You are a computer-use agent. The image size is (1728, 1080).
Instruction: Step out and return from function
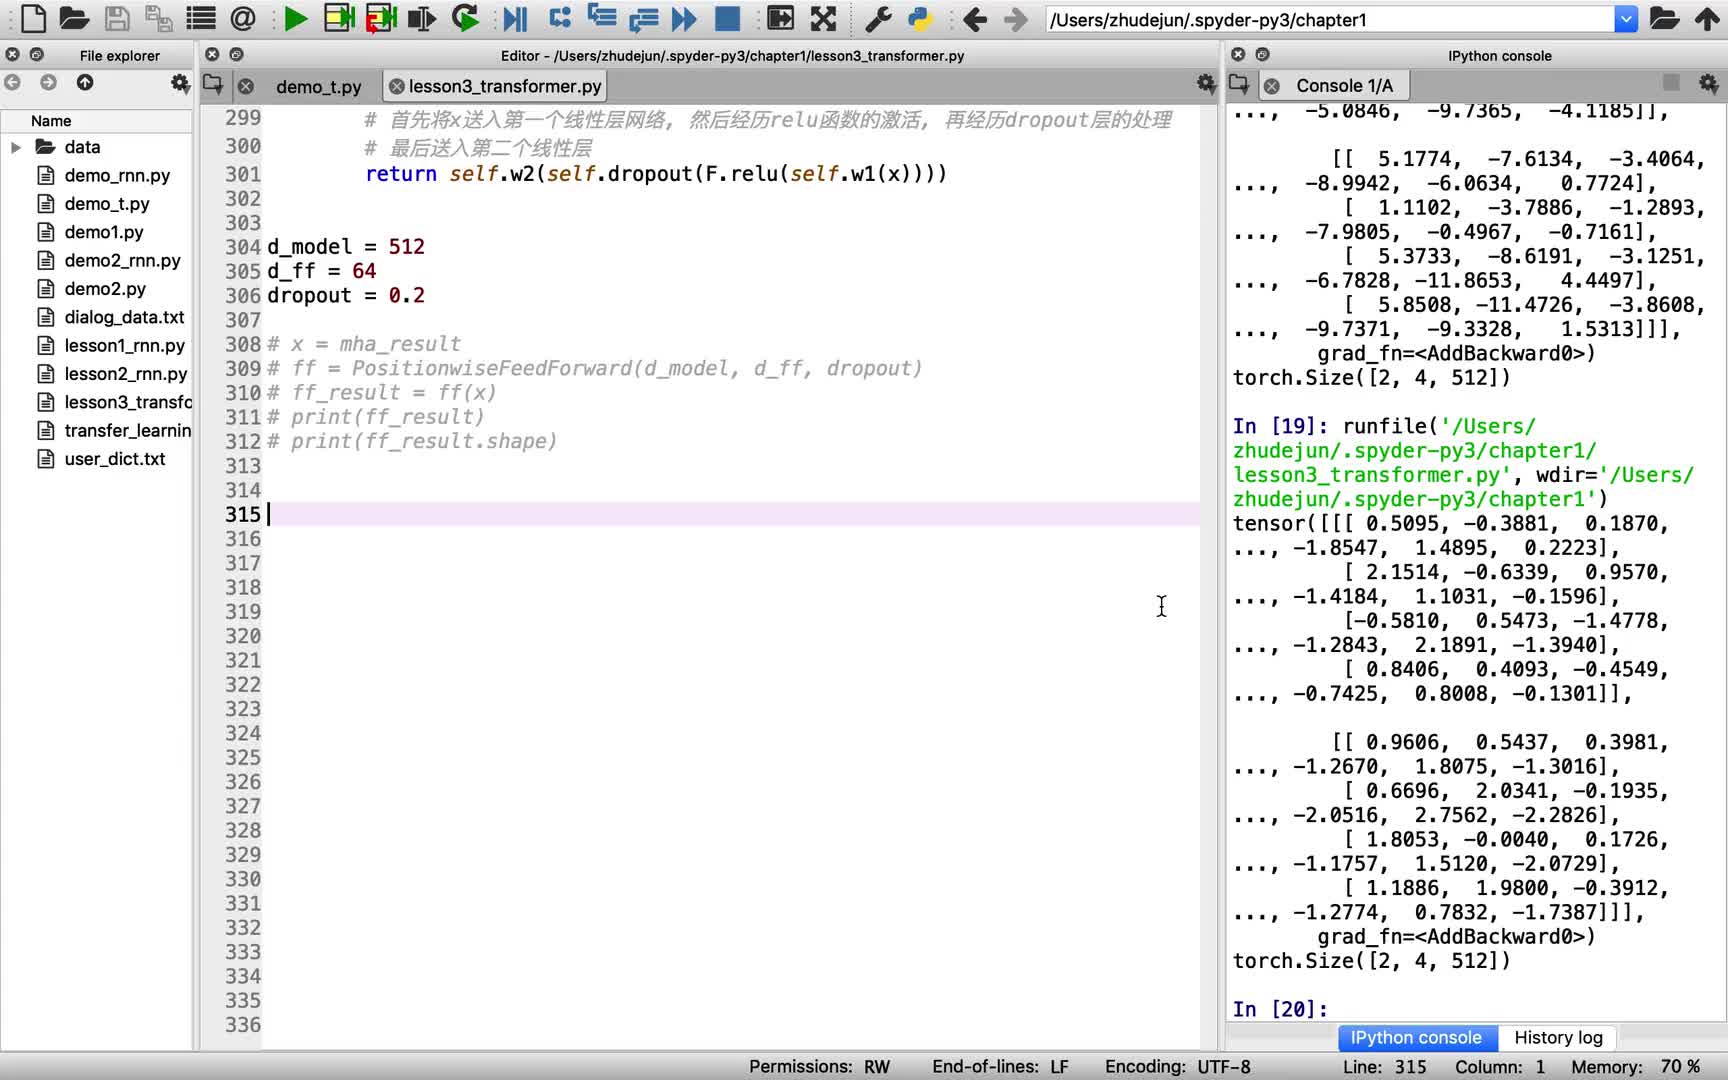[x=644, y=18]
